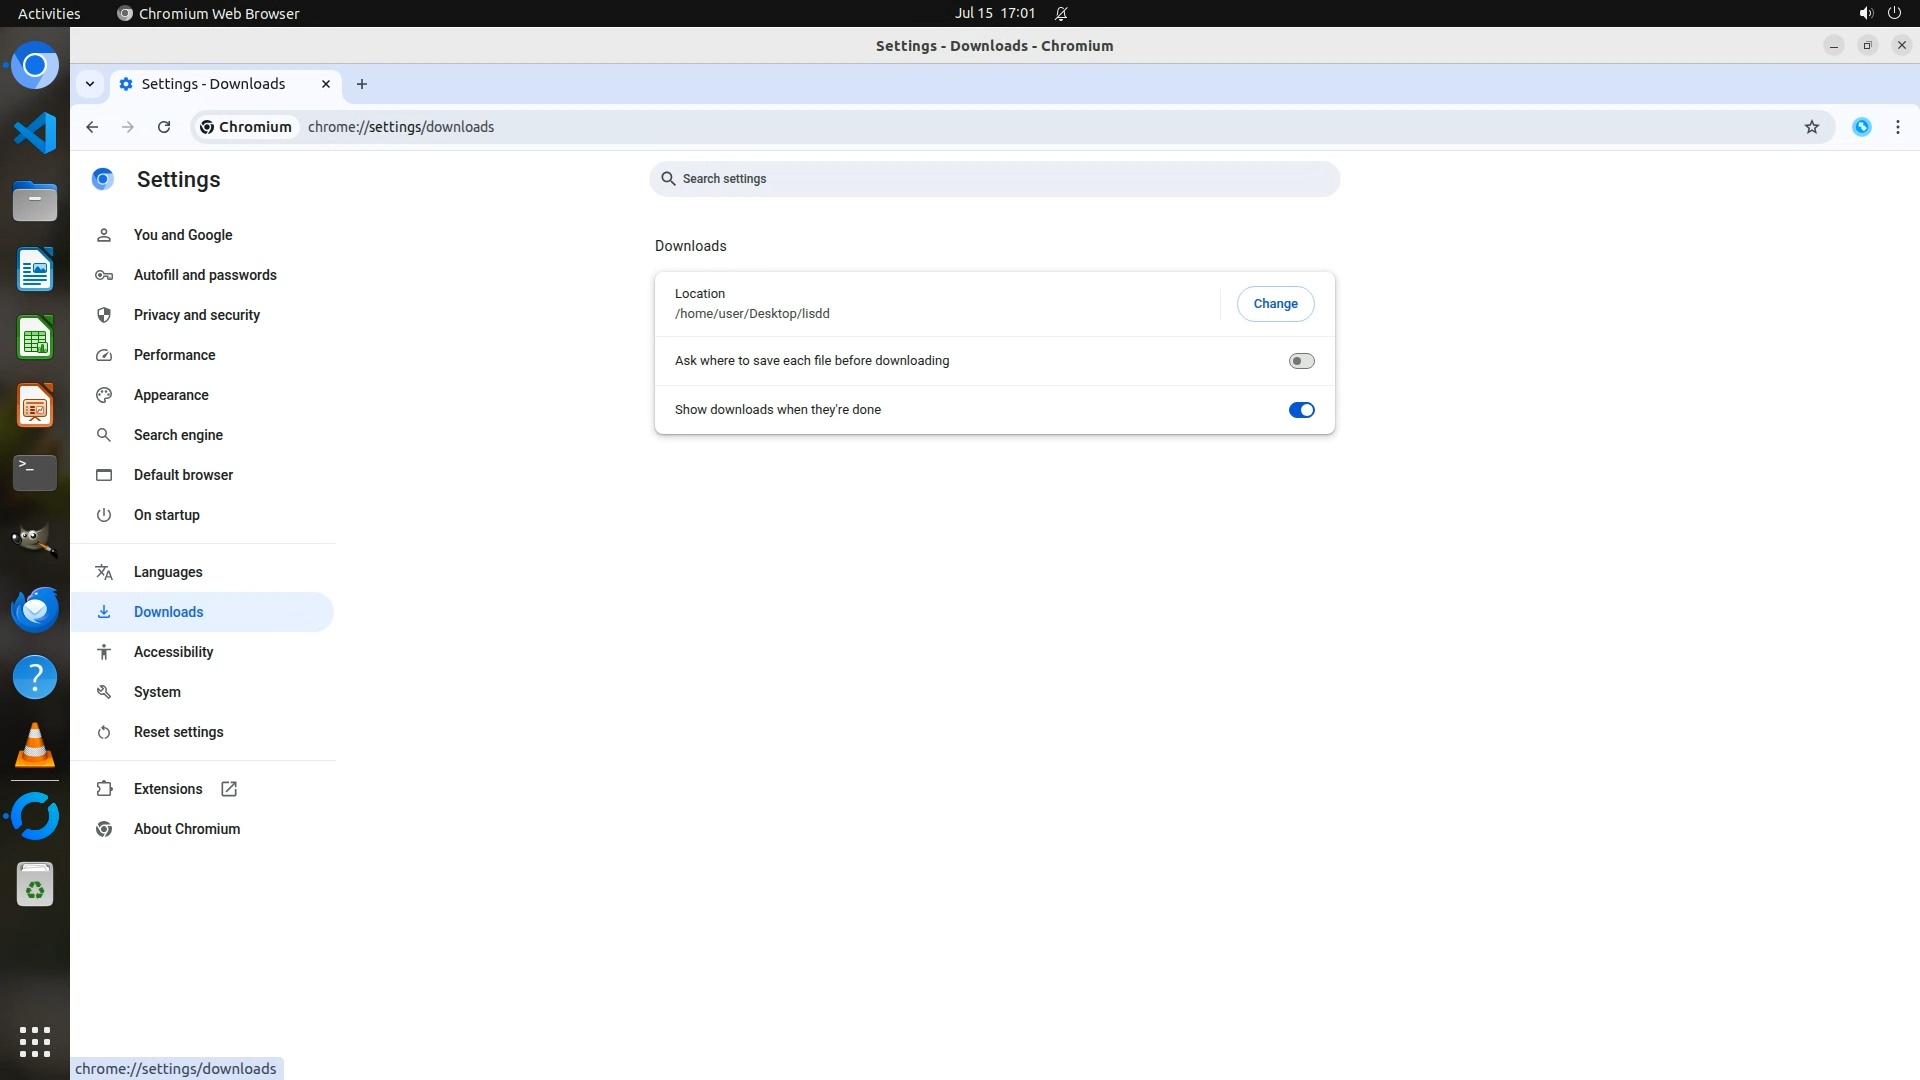Go back to previous page

pos(92,127)
